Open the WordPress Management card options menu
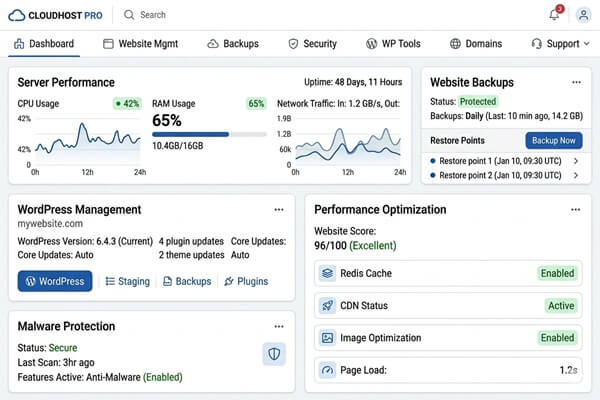Image resolution: width=600 pixels, height=400 pixels. tap(279, 210)
